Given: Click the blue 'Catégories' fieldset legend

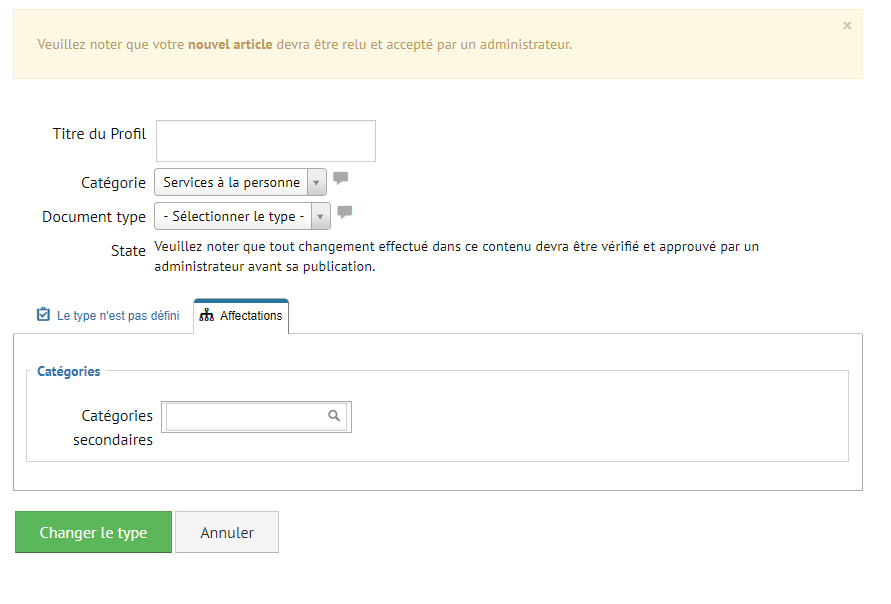Looking at the screenshot, I should click(x=69, y=372).
